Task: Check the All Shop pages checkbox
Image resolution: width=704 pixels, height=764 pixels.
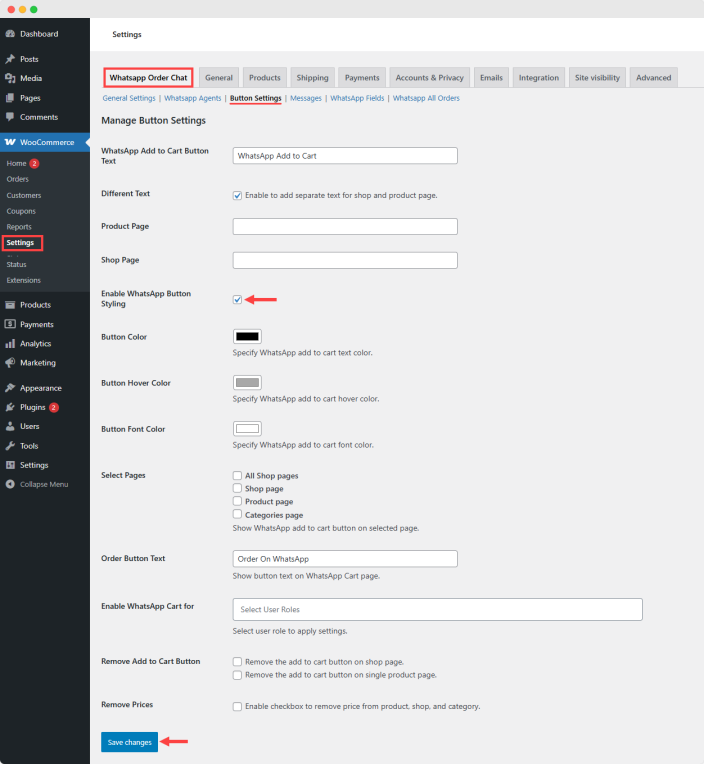Action: (x=237, y=475)
